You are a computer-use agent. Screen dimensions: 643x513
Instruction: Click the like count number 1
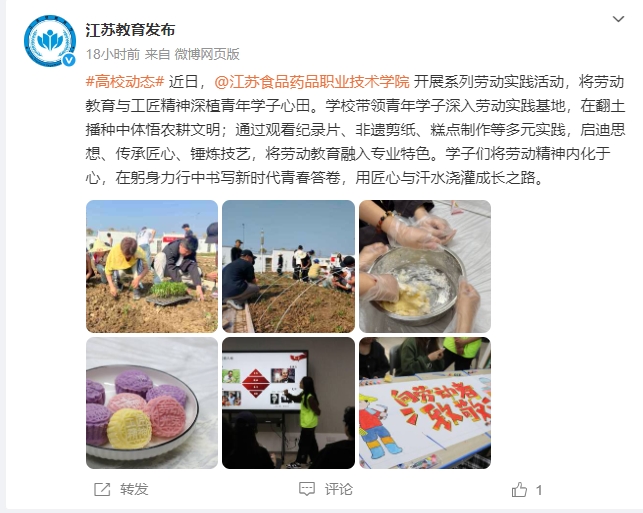point(539,490)
